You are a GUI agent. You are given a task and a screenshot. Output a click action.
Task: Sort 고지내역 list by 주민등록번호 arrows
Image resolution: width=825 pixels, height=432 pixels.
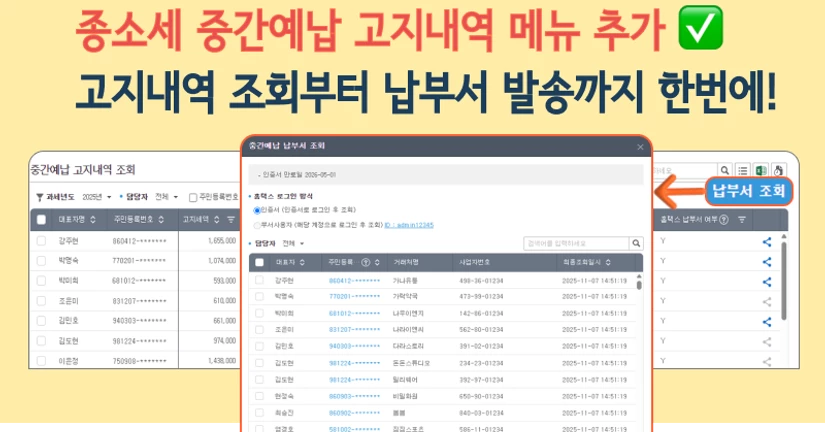[161, 219]
